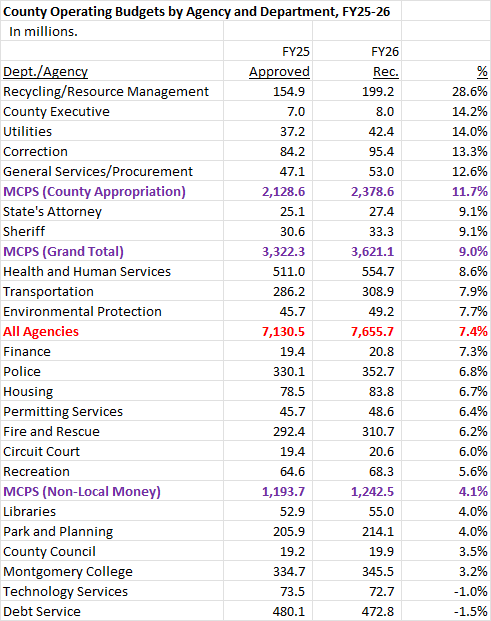Select the red All Agencies cell

click(x=41, y=331)
